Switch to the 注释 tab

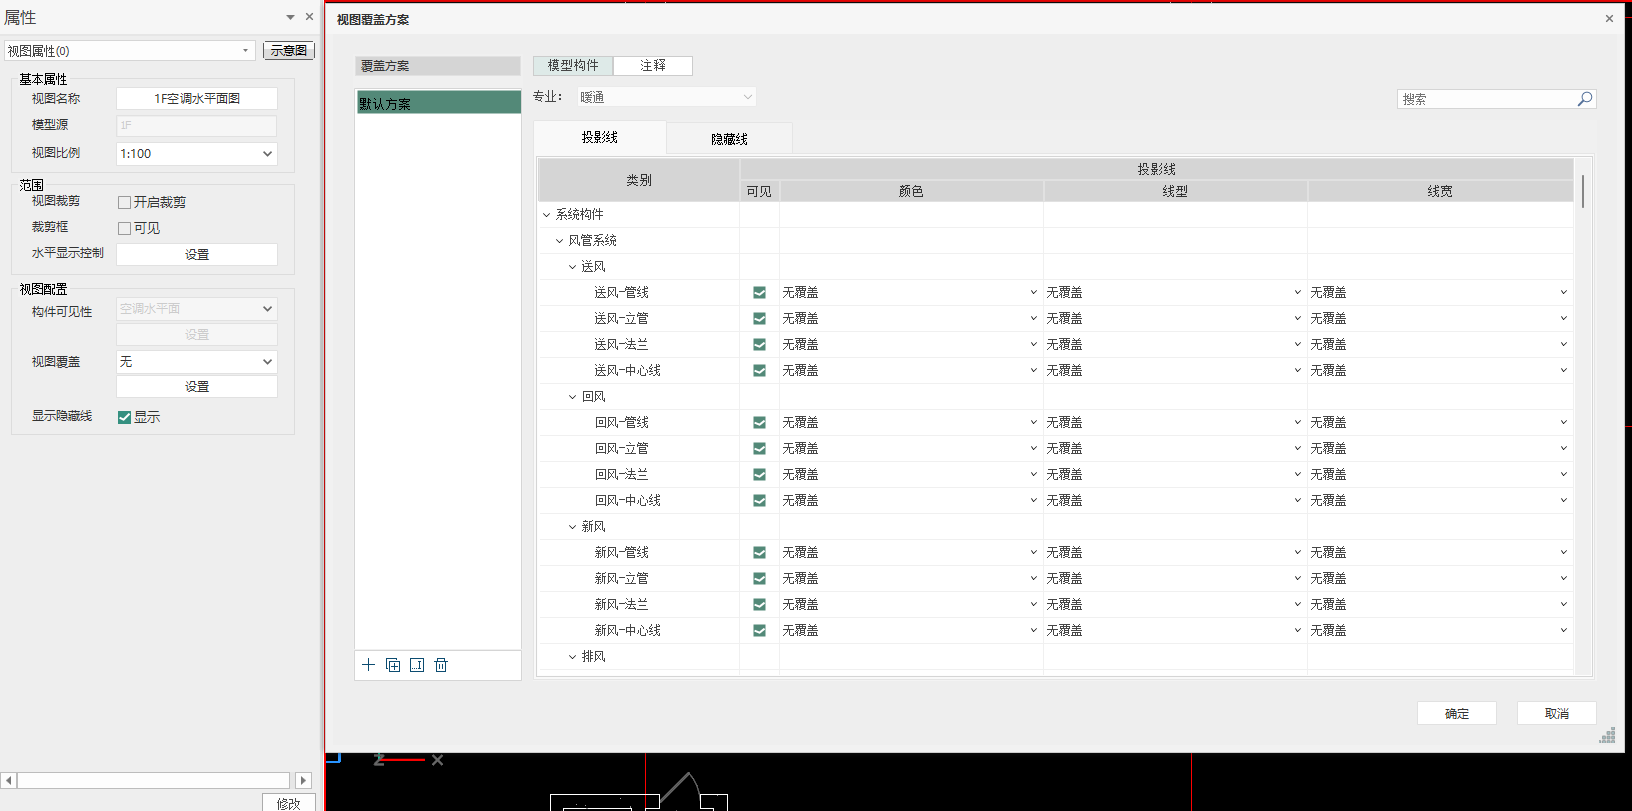pyautogui.click(x=652, y=65)
